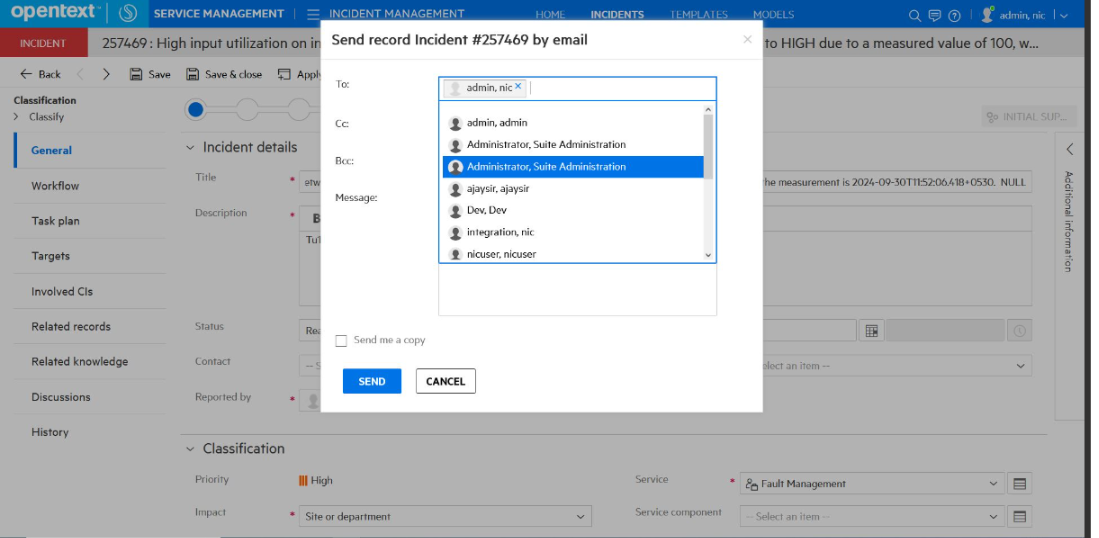Open the MODELS menu
The image size is (1099, 538).
[773, 14]
